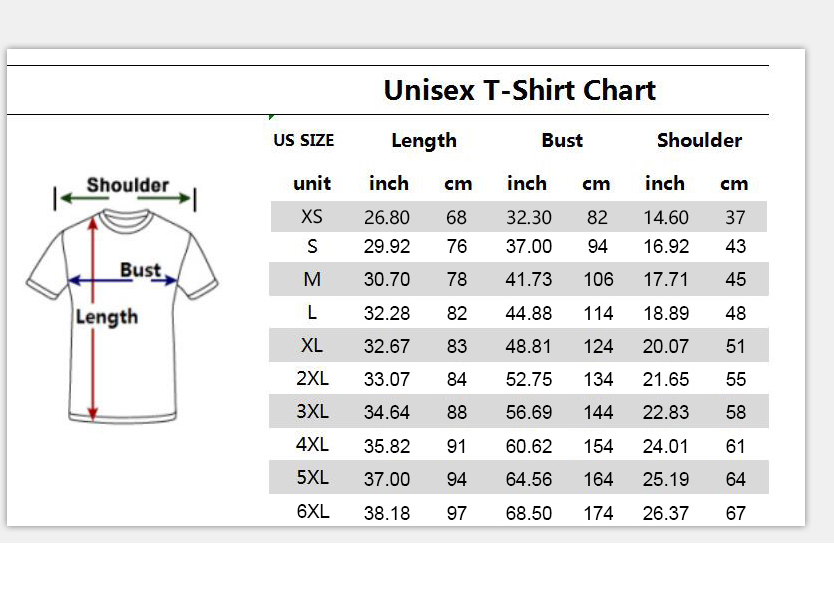Click the Bust column header in the table

click(x=562, y=141)
